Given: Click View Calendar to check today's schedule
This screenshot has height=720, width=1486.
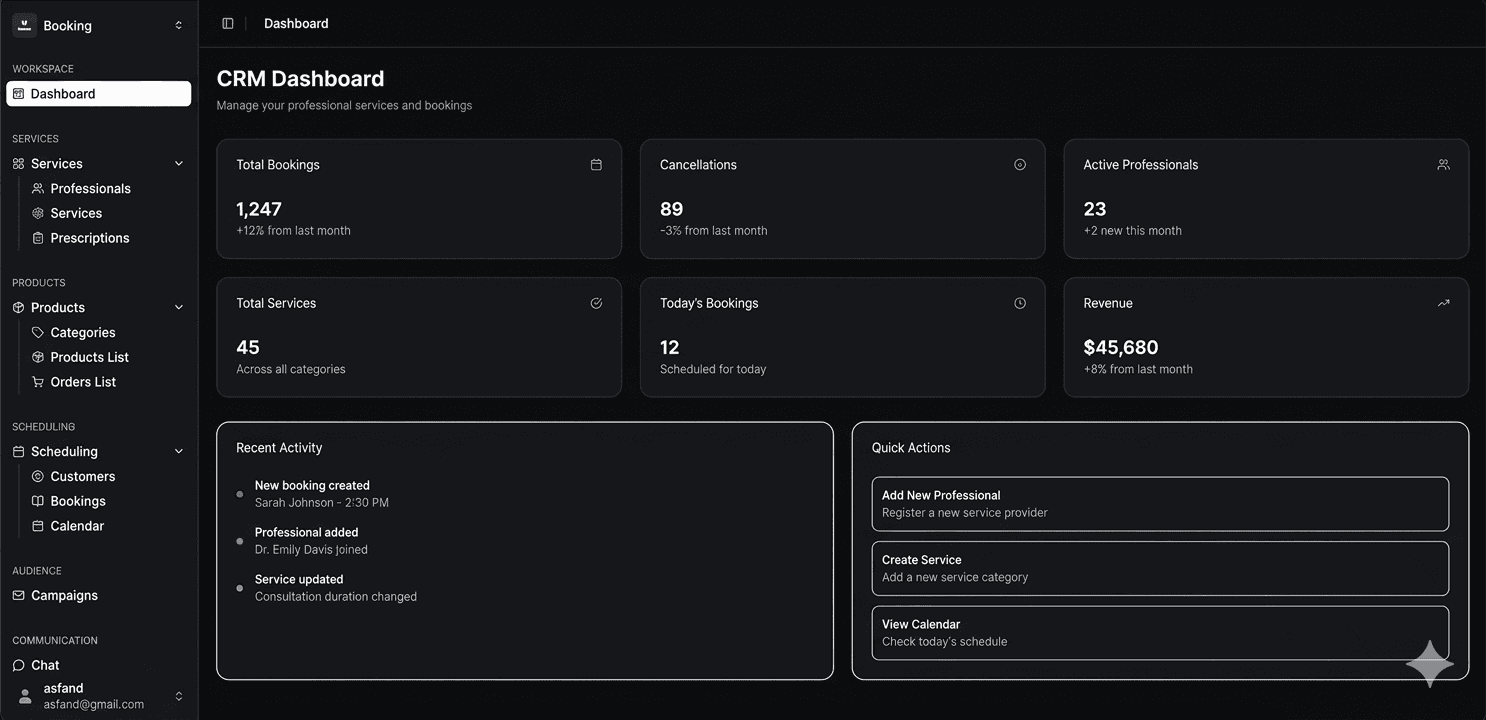Looking at the screenshot, I should coord(1159,632).
